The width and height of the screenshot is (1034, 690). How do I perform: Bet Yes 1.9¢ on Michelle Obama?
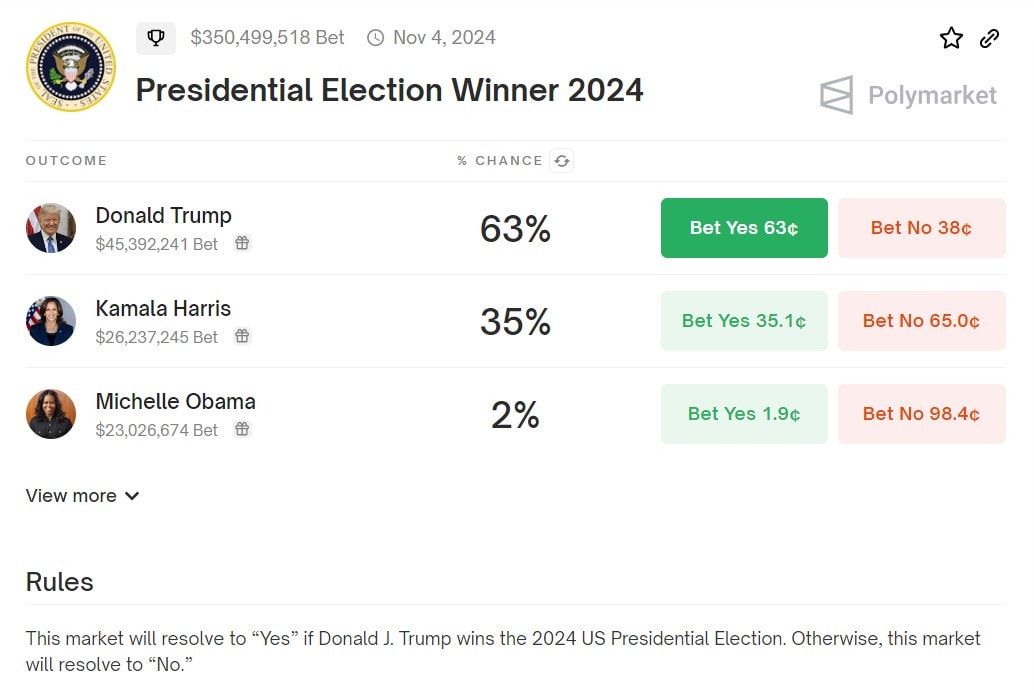744,414
